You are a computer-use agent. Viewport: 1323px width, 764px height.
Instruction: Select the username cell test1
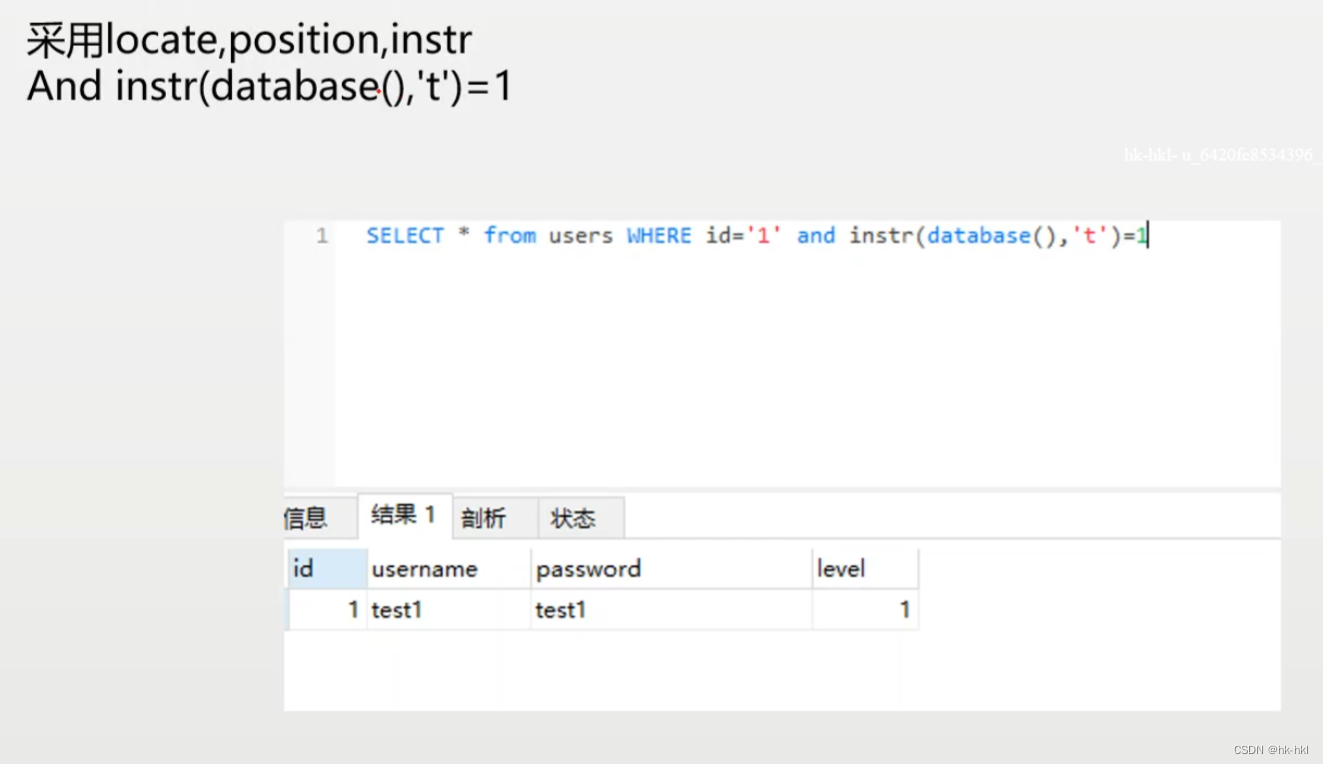tap(449, 610)
